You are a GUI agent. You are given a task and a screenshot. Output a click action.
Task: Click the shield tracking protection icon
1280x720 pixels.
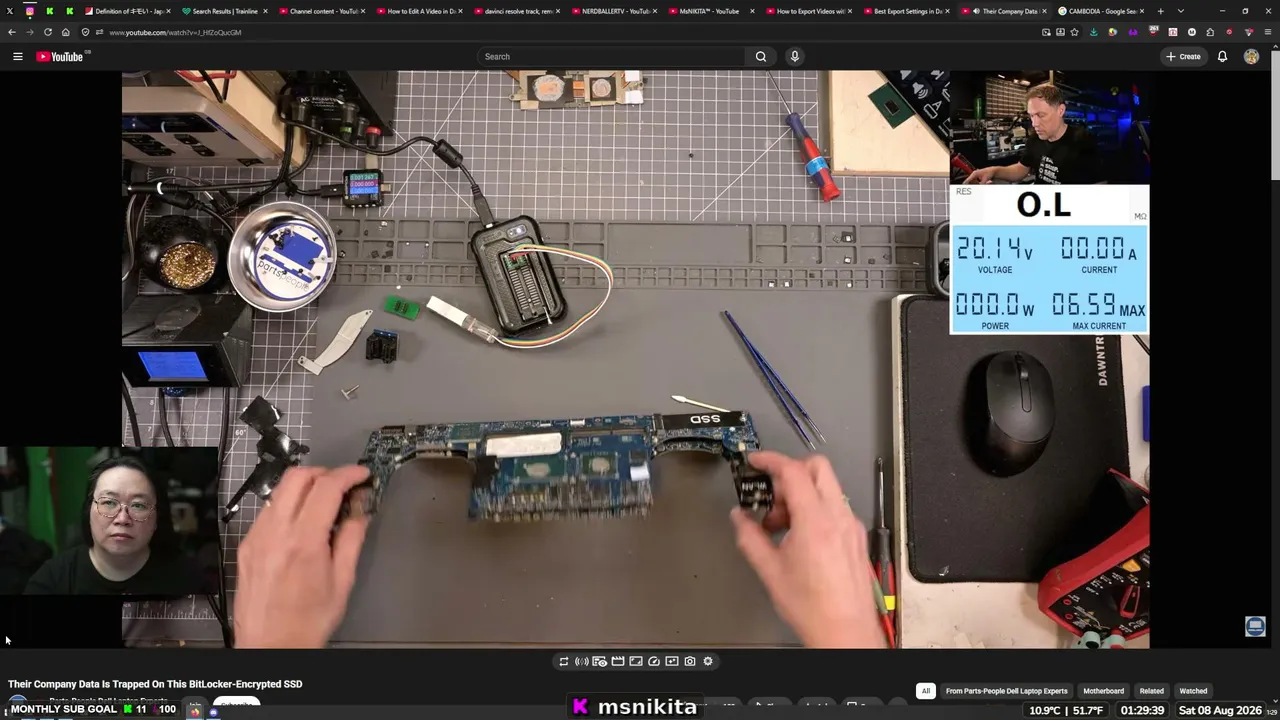[x=85, y=32]
